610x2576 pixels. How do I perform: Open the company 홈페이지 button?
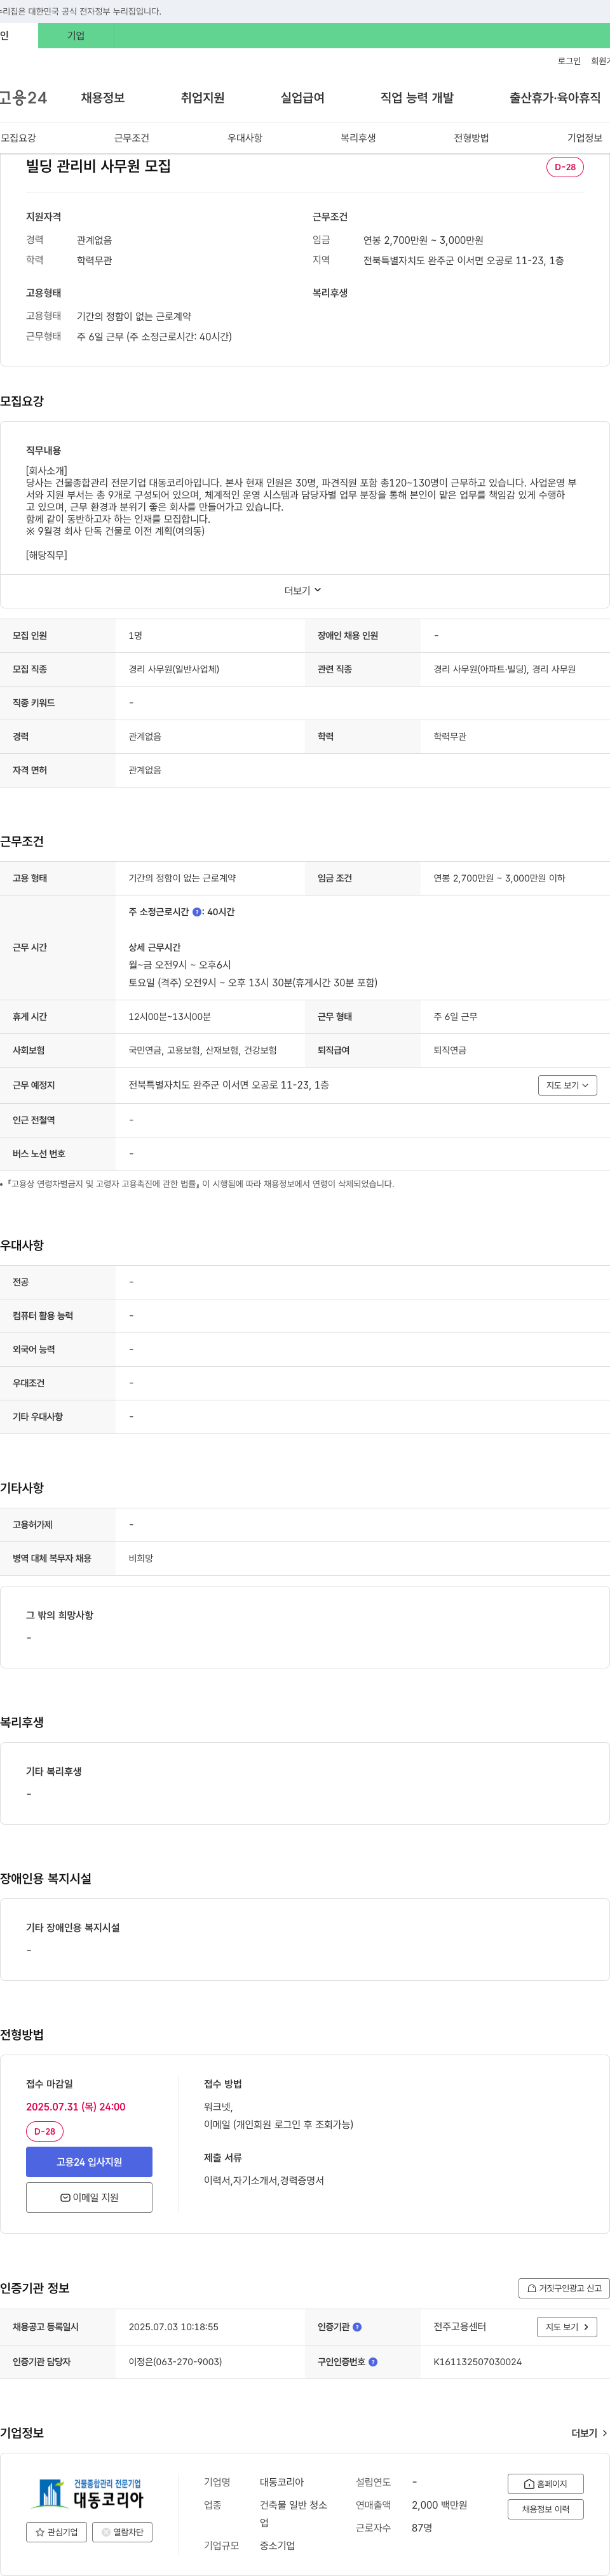pos(545,2483)
